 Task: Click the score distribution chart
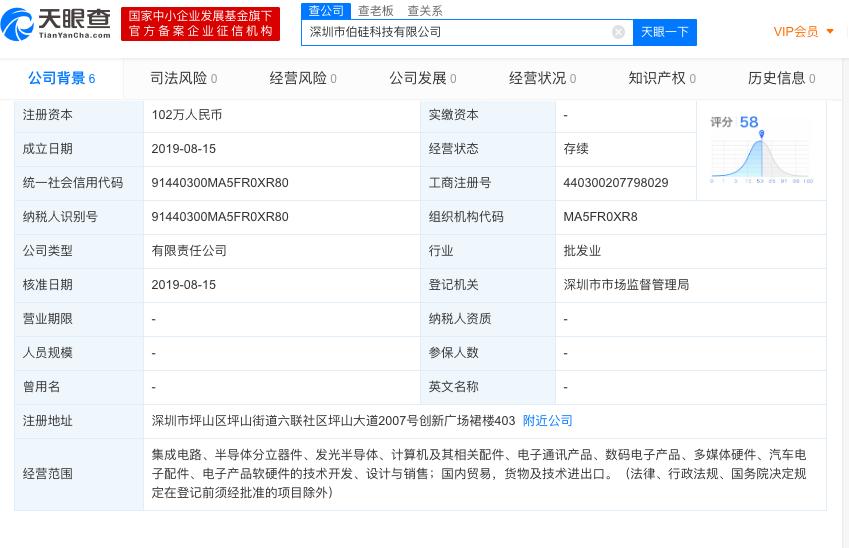click(762, 159)
